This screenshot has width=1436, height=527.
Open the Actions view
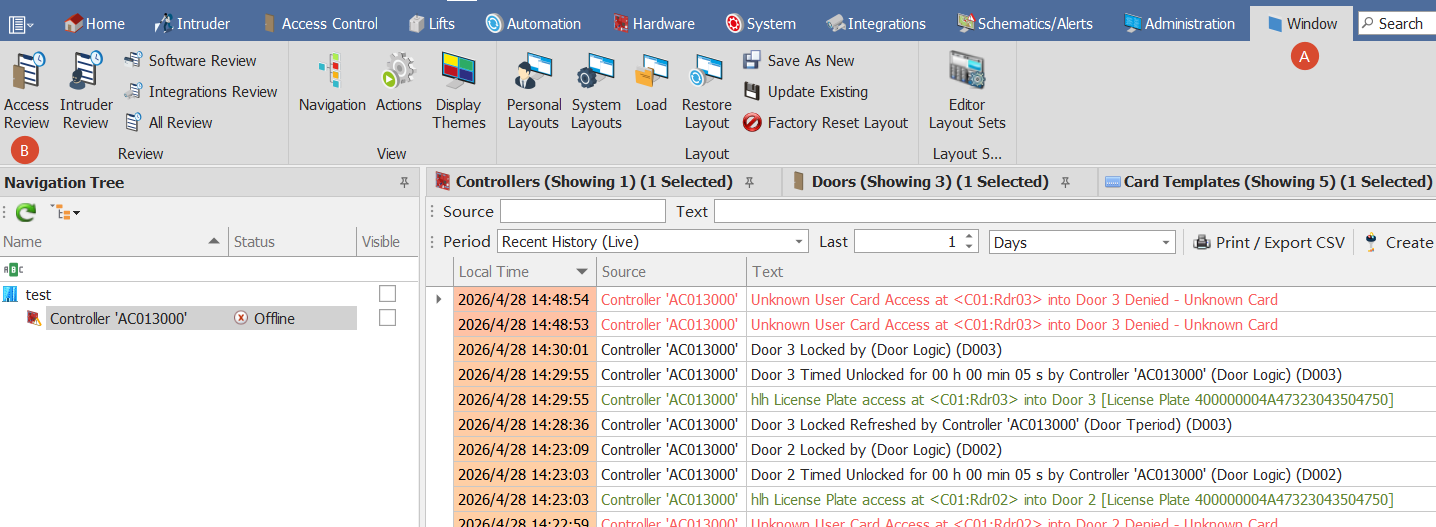coord(399,84)
